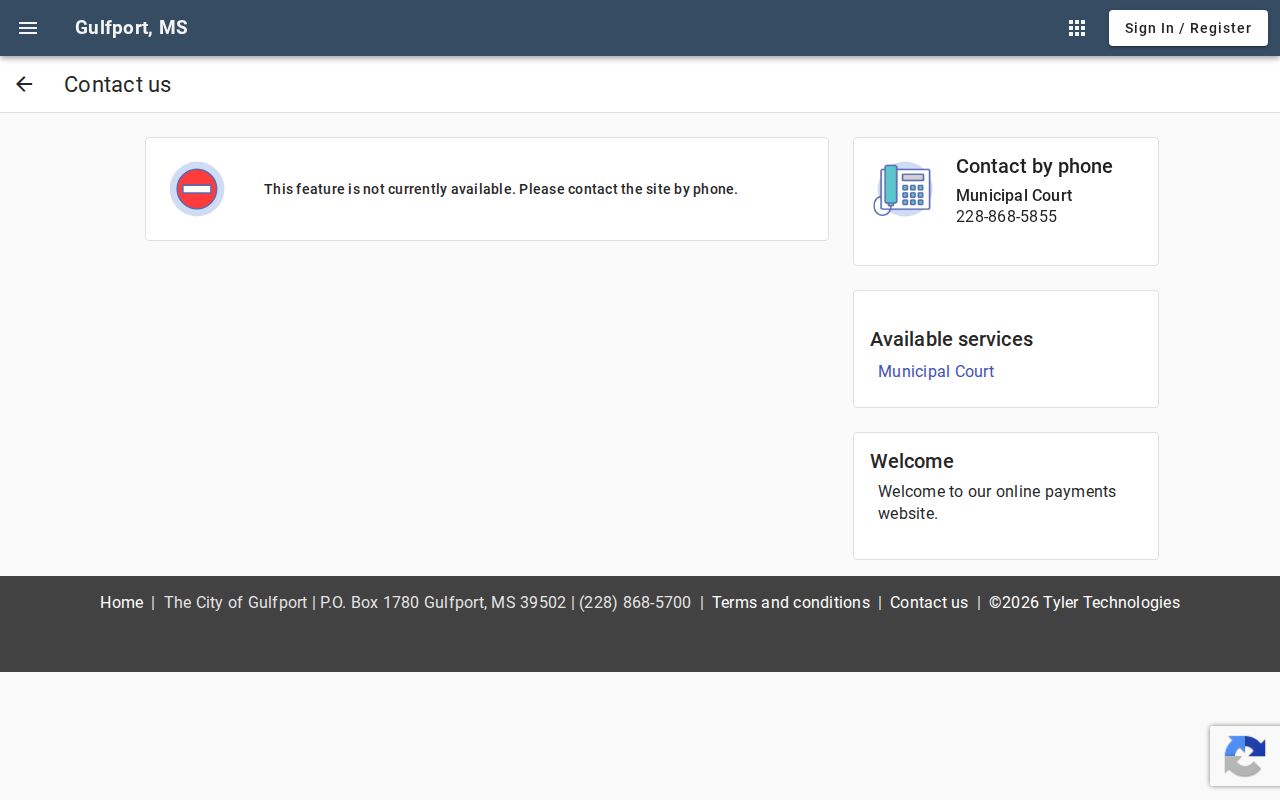Select the phone number 228-868-5855
The image size is (1280, 800).
(x=1006, y=216)
